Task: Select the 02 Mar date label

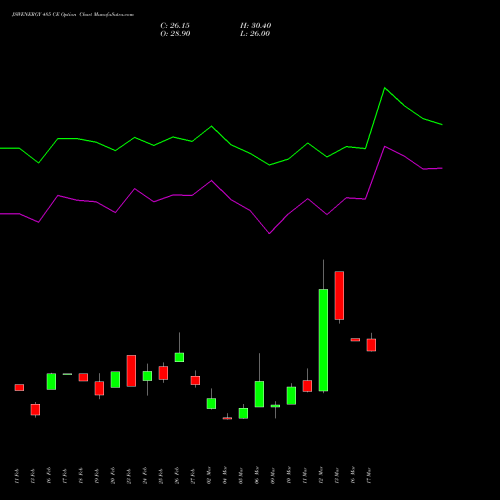Action: (209, 476)
